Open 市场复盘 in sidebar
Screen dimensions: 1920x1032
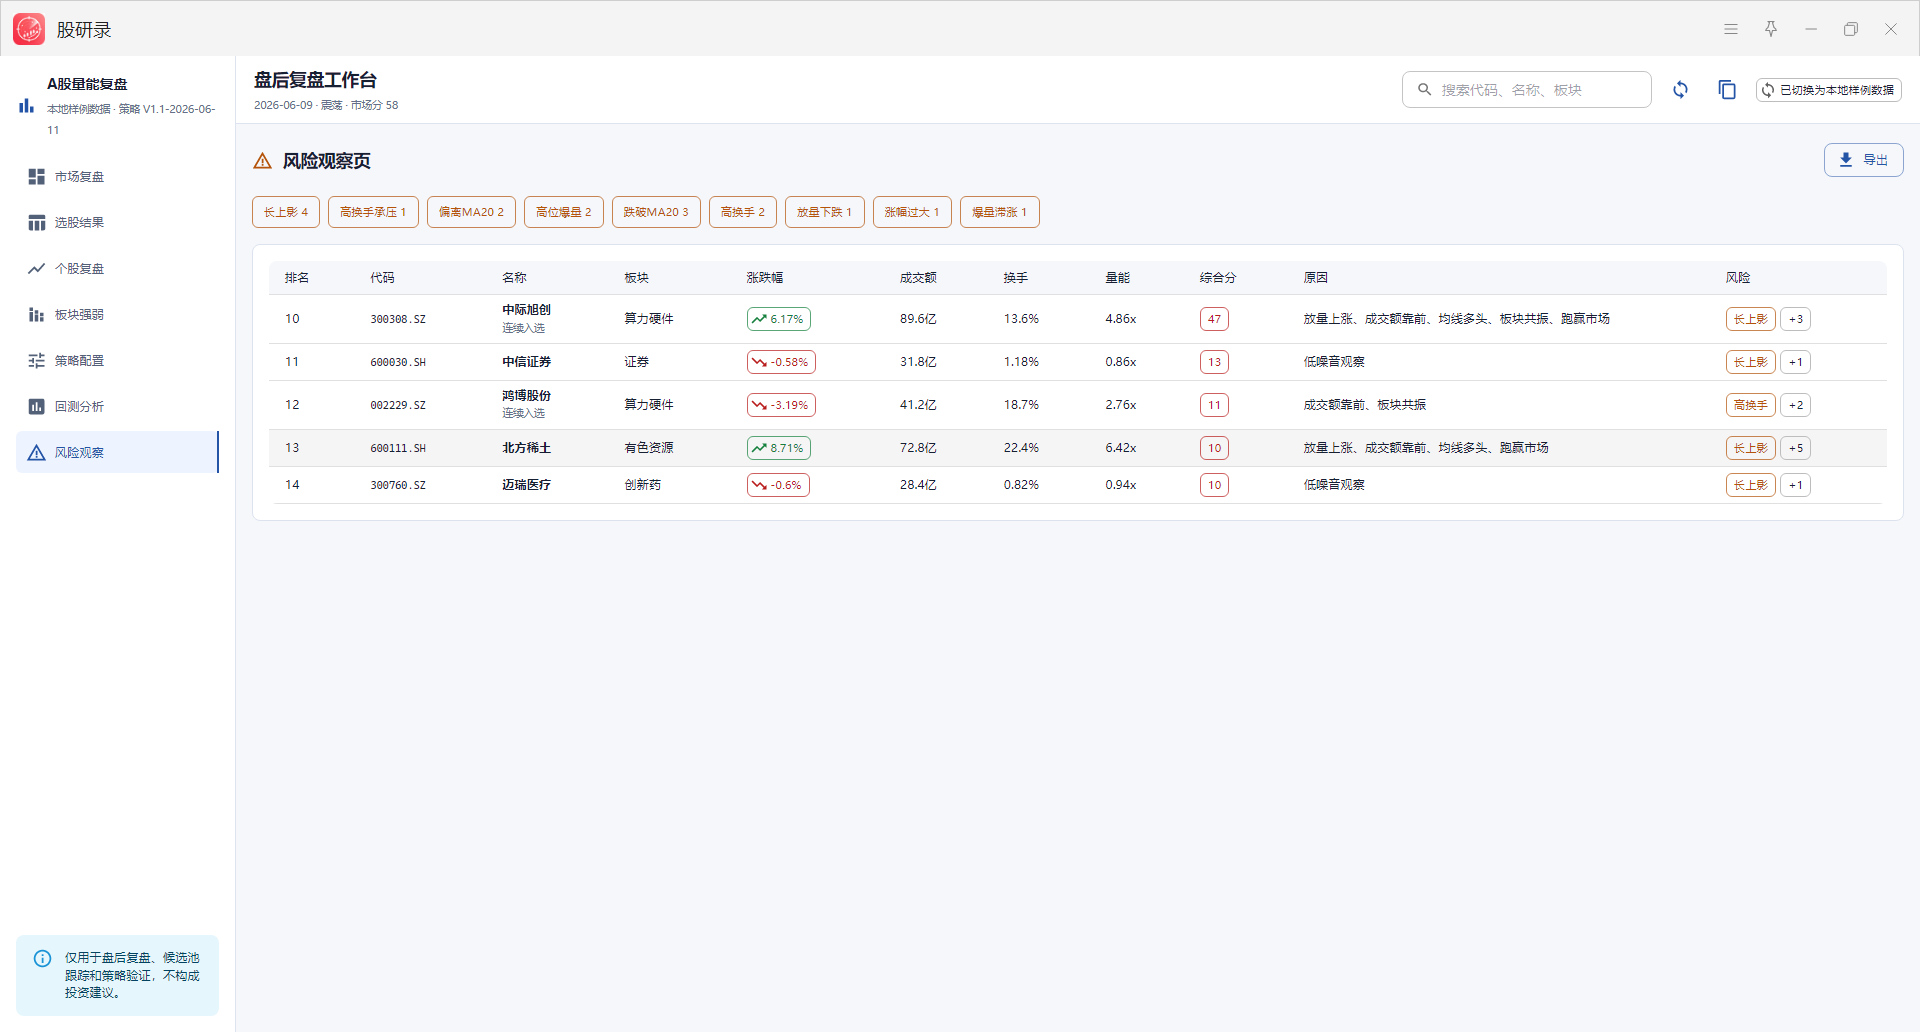[117, 177]
